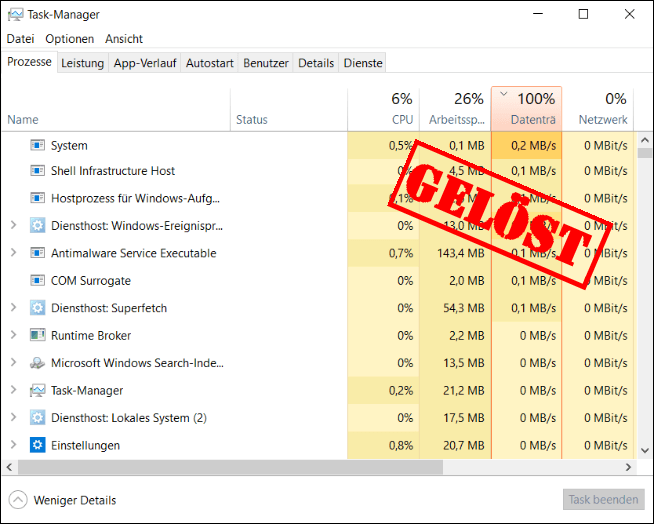Sort by the Status column header
The height and width of the screenshot is (524, 654).
click(x=289, y=110)
